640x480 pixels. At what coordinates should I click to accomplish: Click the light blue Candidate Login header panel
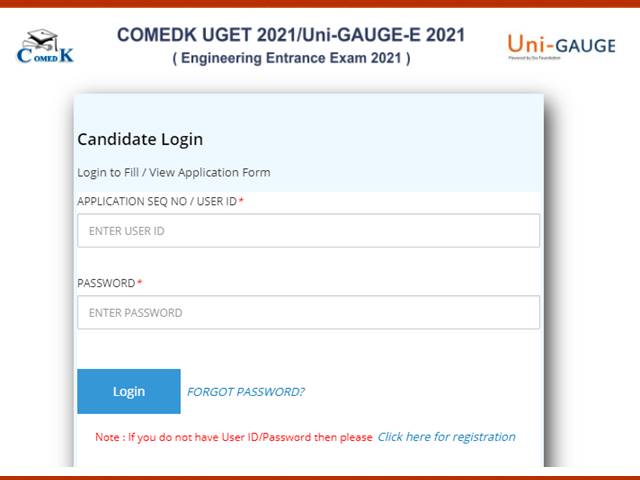click(309, 143)
